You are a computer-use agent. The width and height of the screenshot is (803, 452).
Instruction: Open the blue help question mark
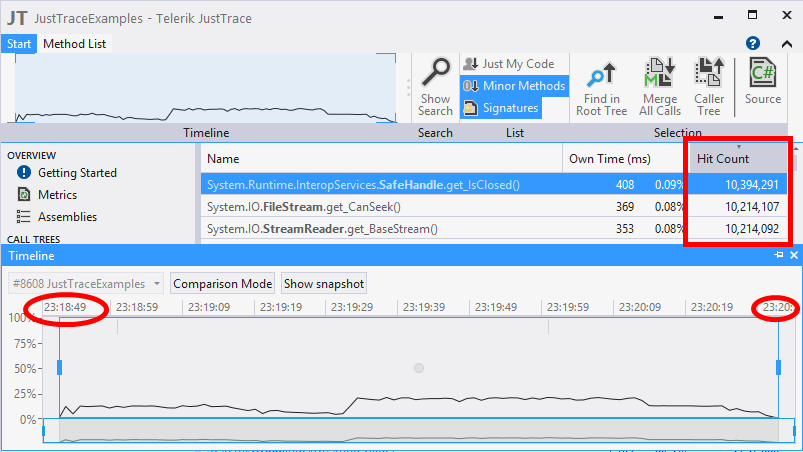[752, 44]
